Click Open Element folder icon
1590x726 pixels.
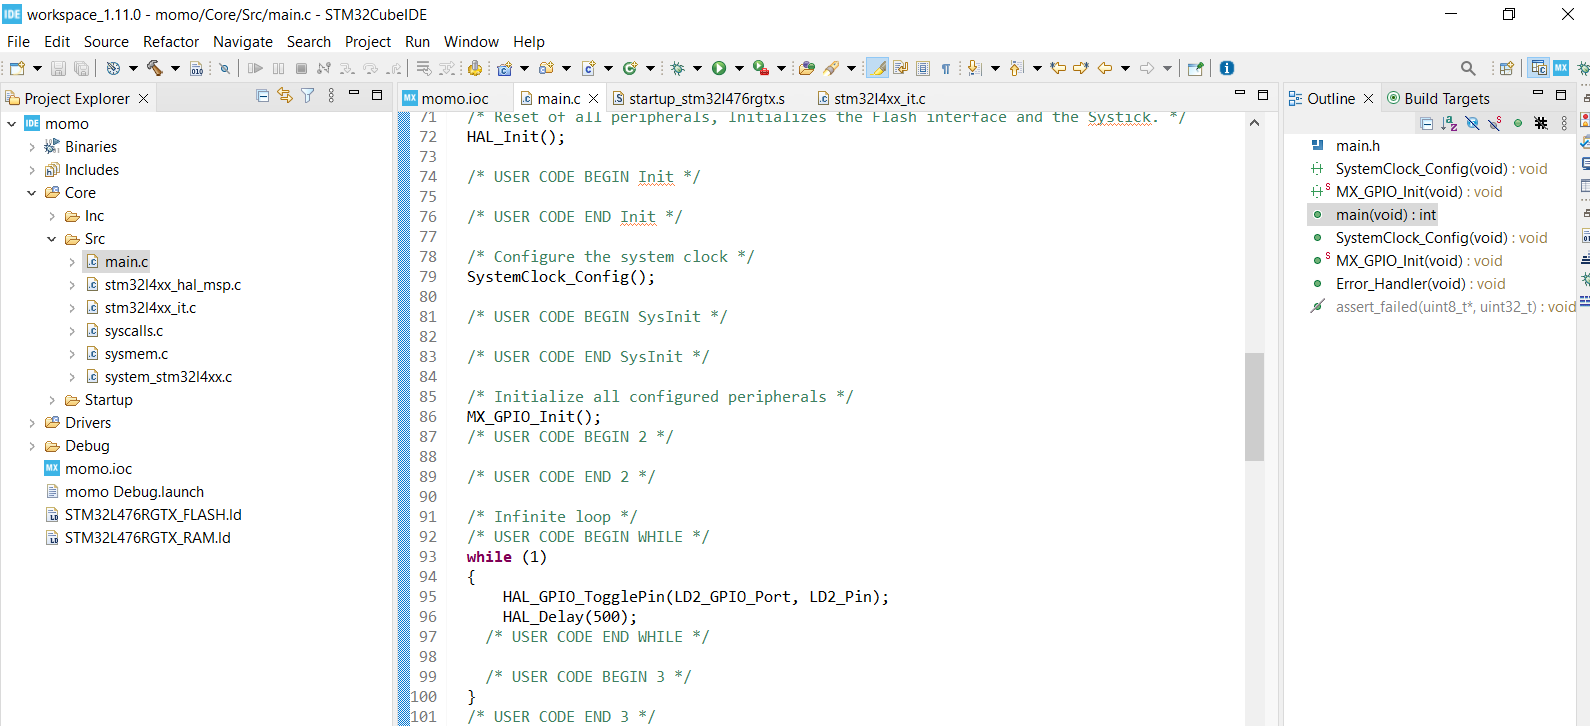point(806,68)
